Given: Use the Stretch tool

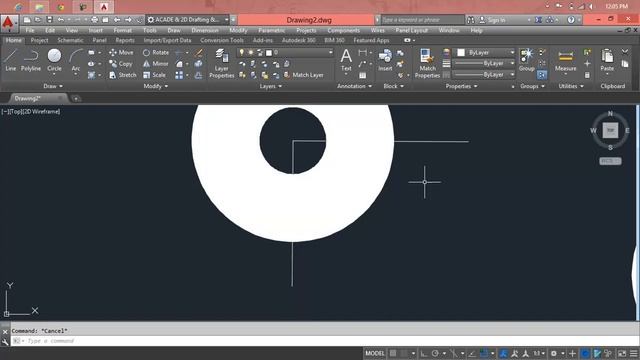Looking at the screenshot, I should coord(122,75).
